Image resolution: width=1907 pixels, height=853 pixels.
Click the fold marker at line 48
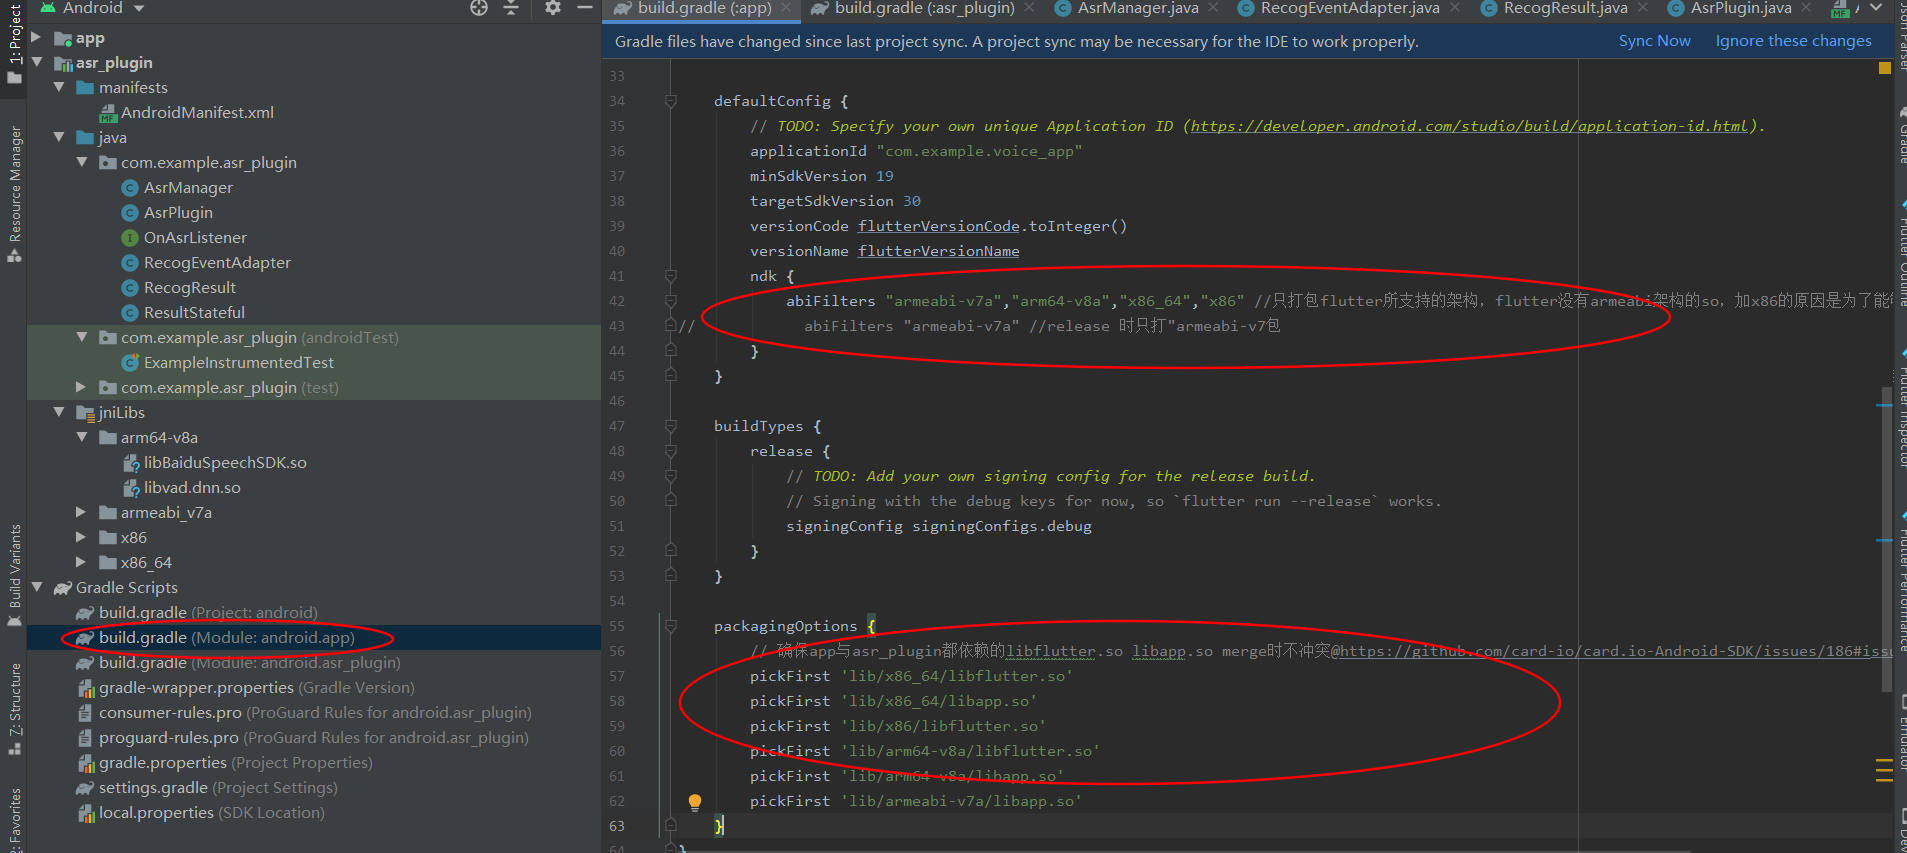671,451
